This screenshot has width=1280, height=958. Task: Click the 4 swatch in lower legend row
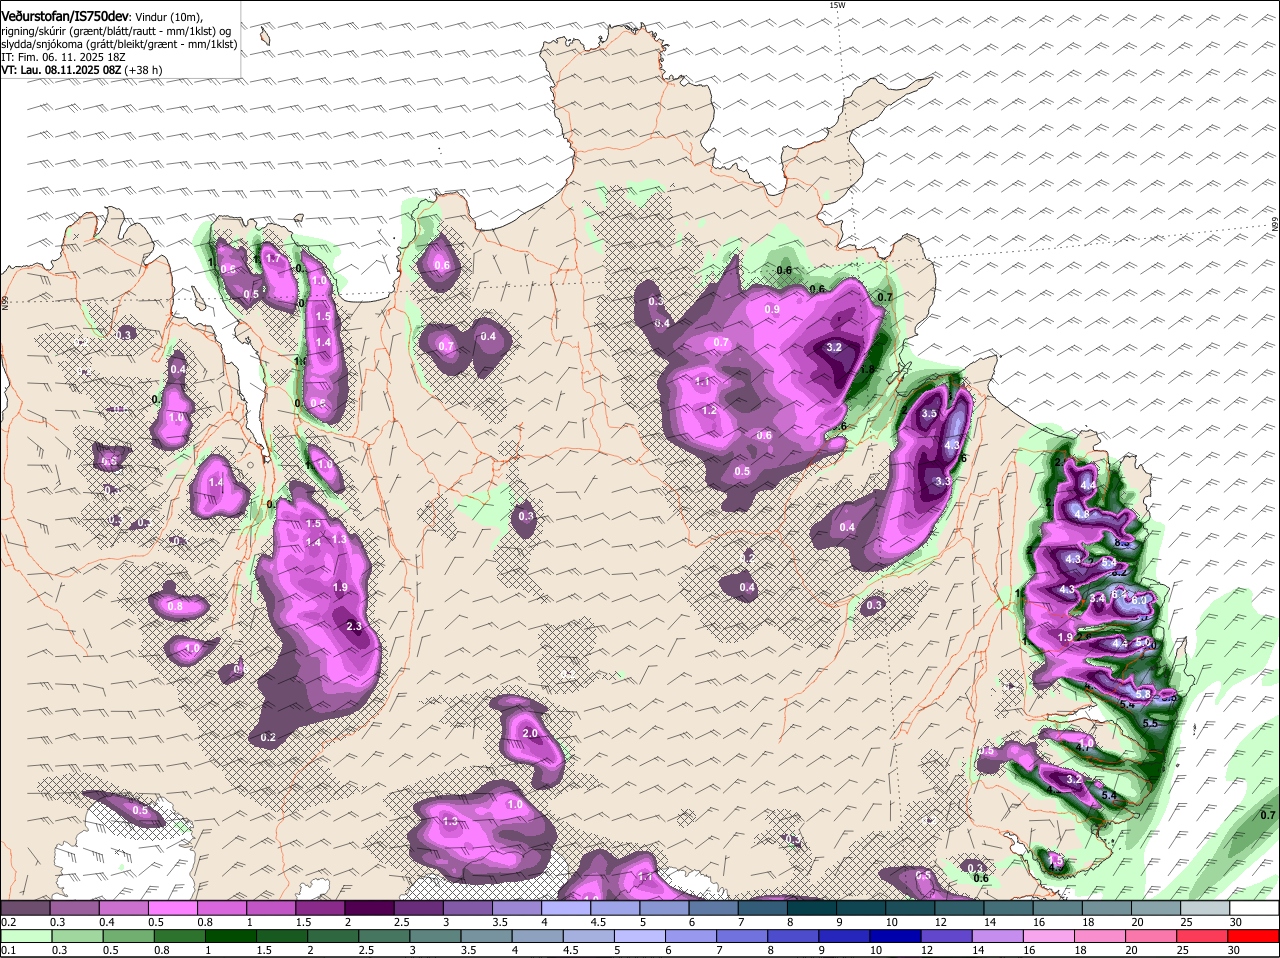coord(538,936)
